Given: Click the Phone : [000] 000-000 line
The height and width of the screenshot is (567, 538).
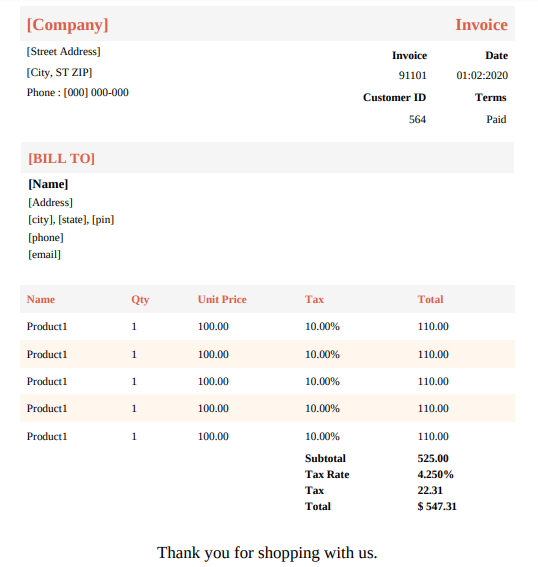Looking at the screenshot, I should 78,93.
